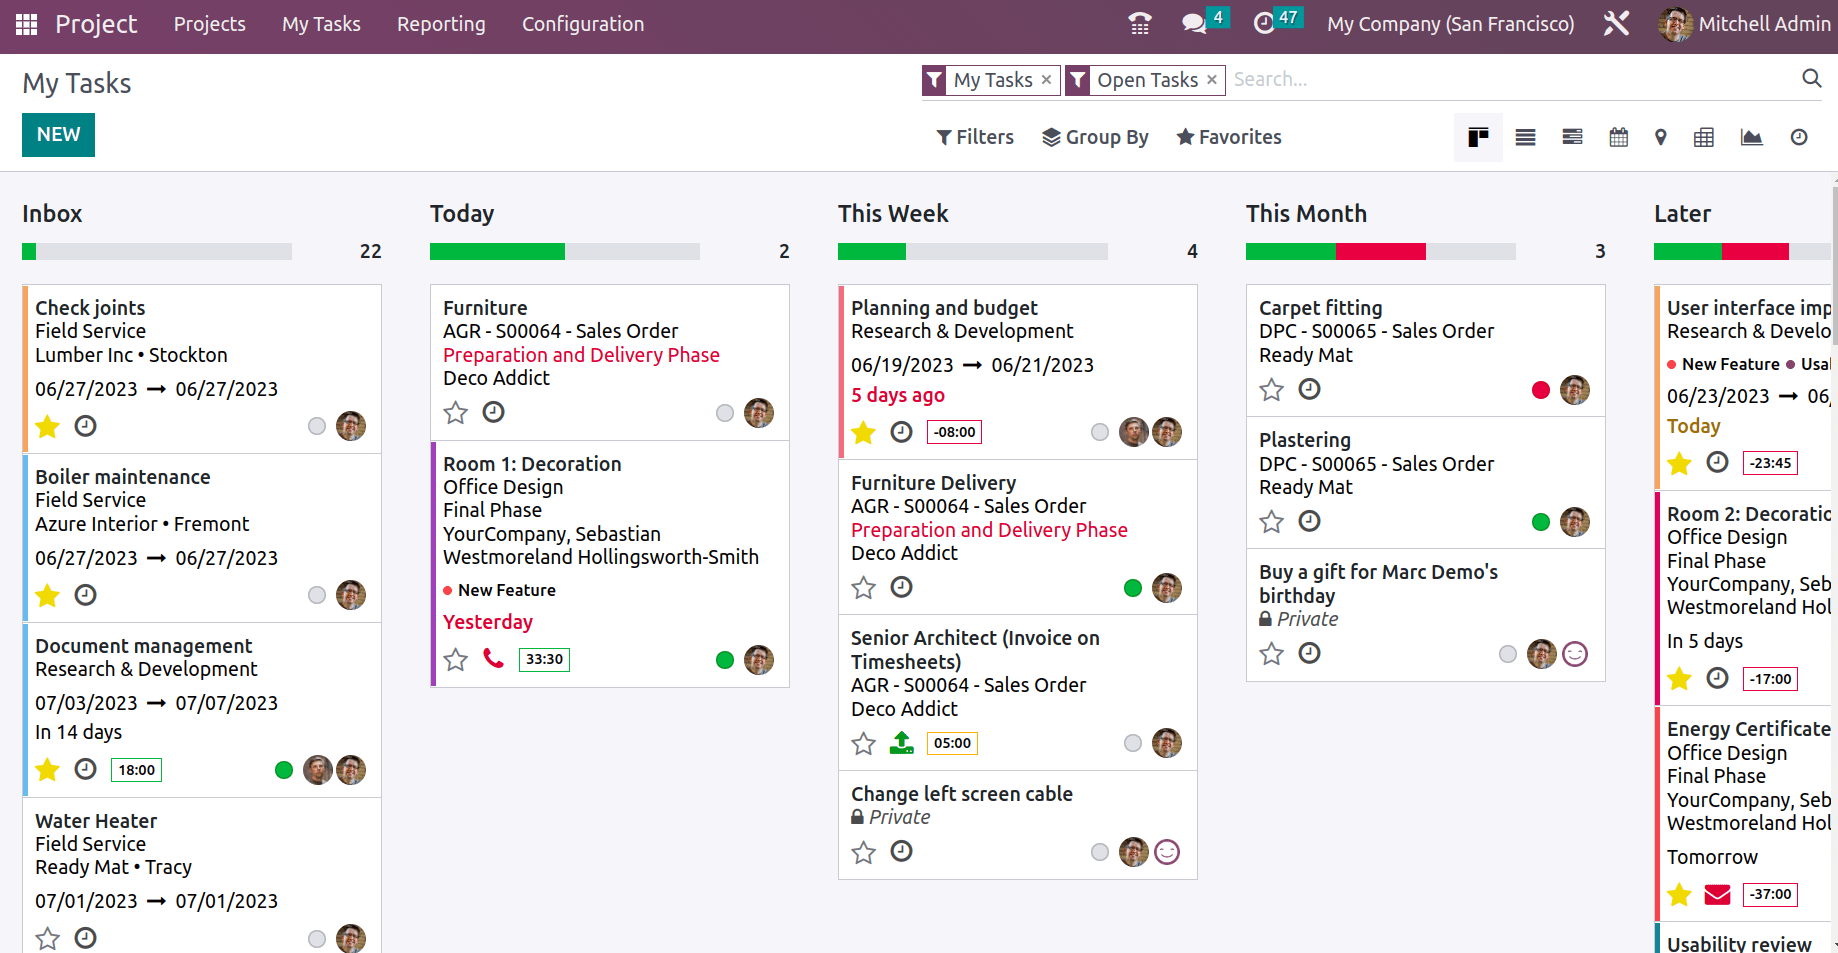
Task: Open the Configuration menu
Action: tap(583, 24)
